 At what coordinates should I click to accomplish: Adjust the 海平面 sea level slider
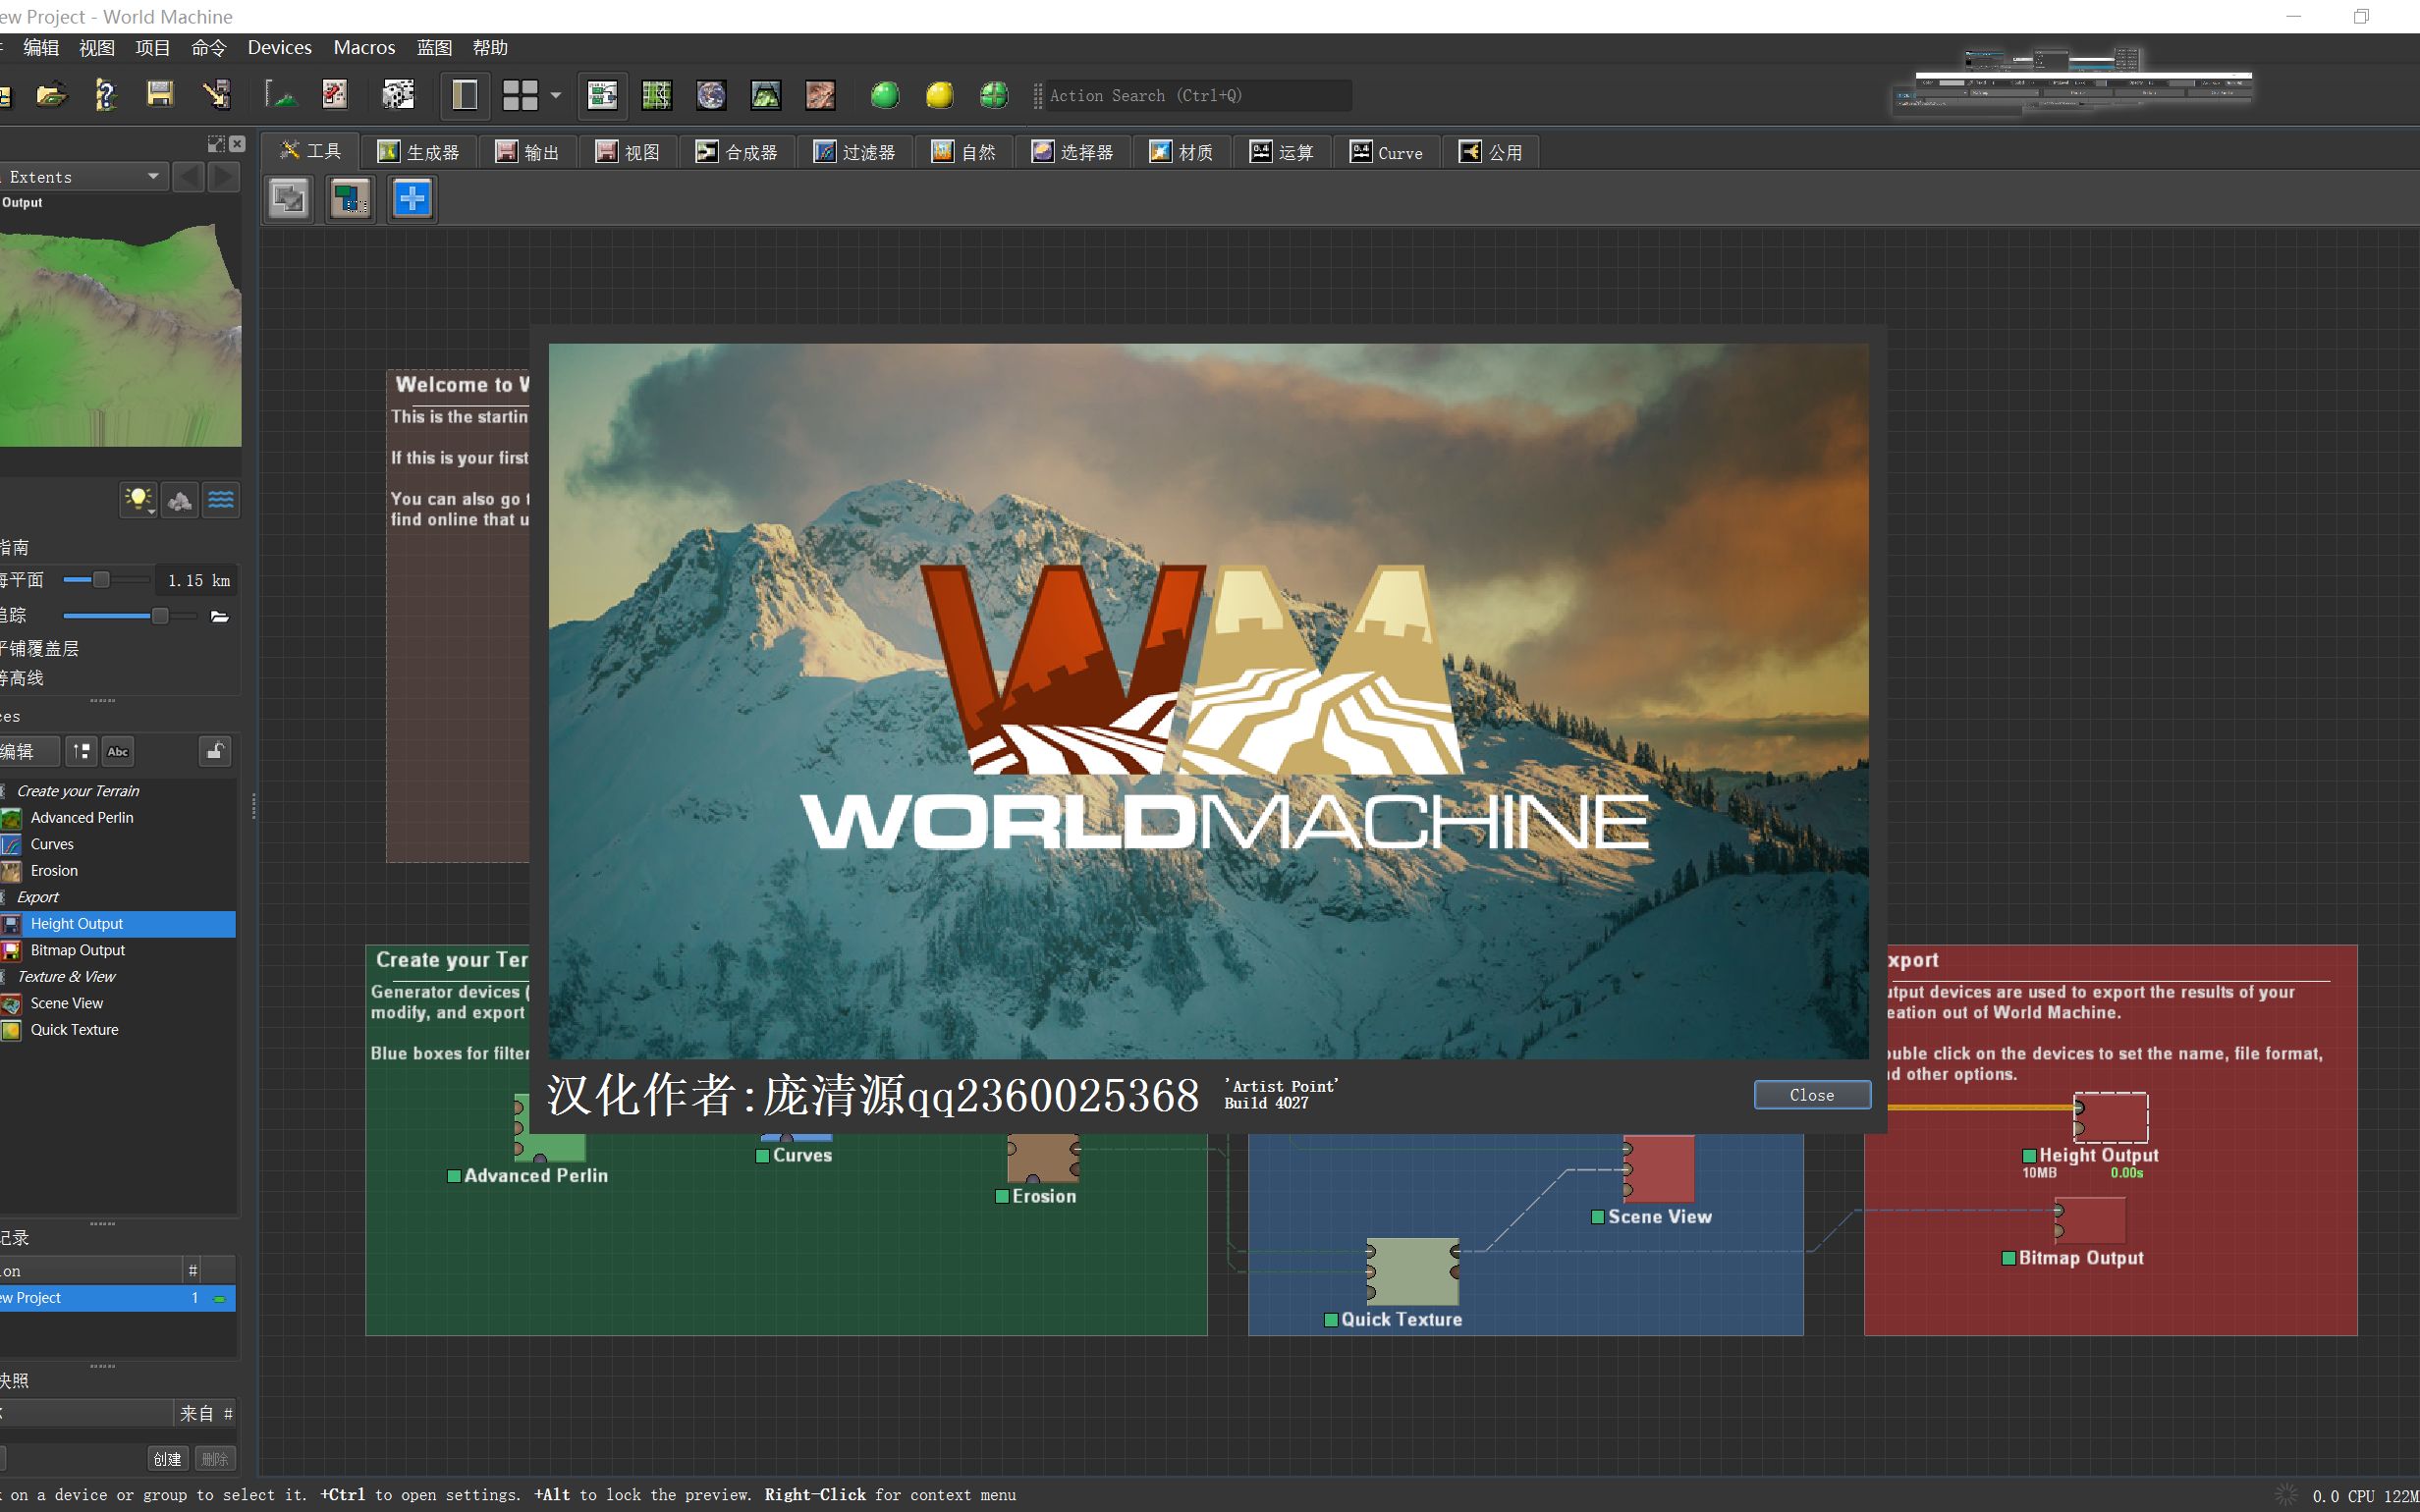coord(101,580)
